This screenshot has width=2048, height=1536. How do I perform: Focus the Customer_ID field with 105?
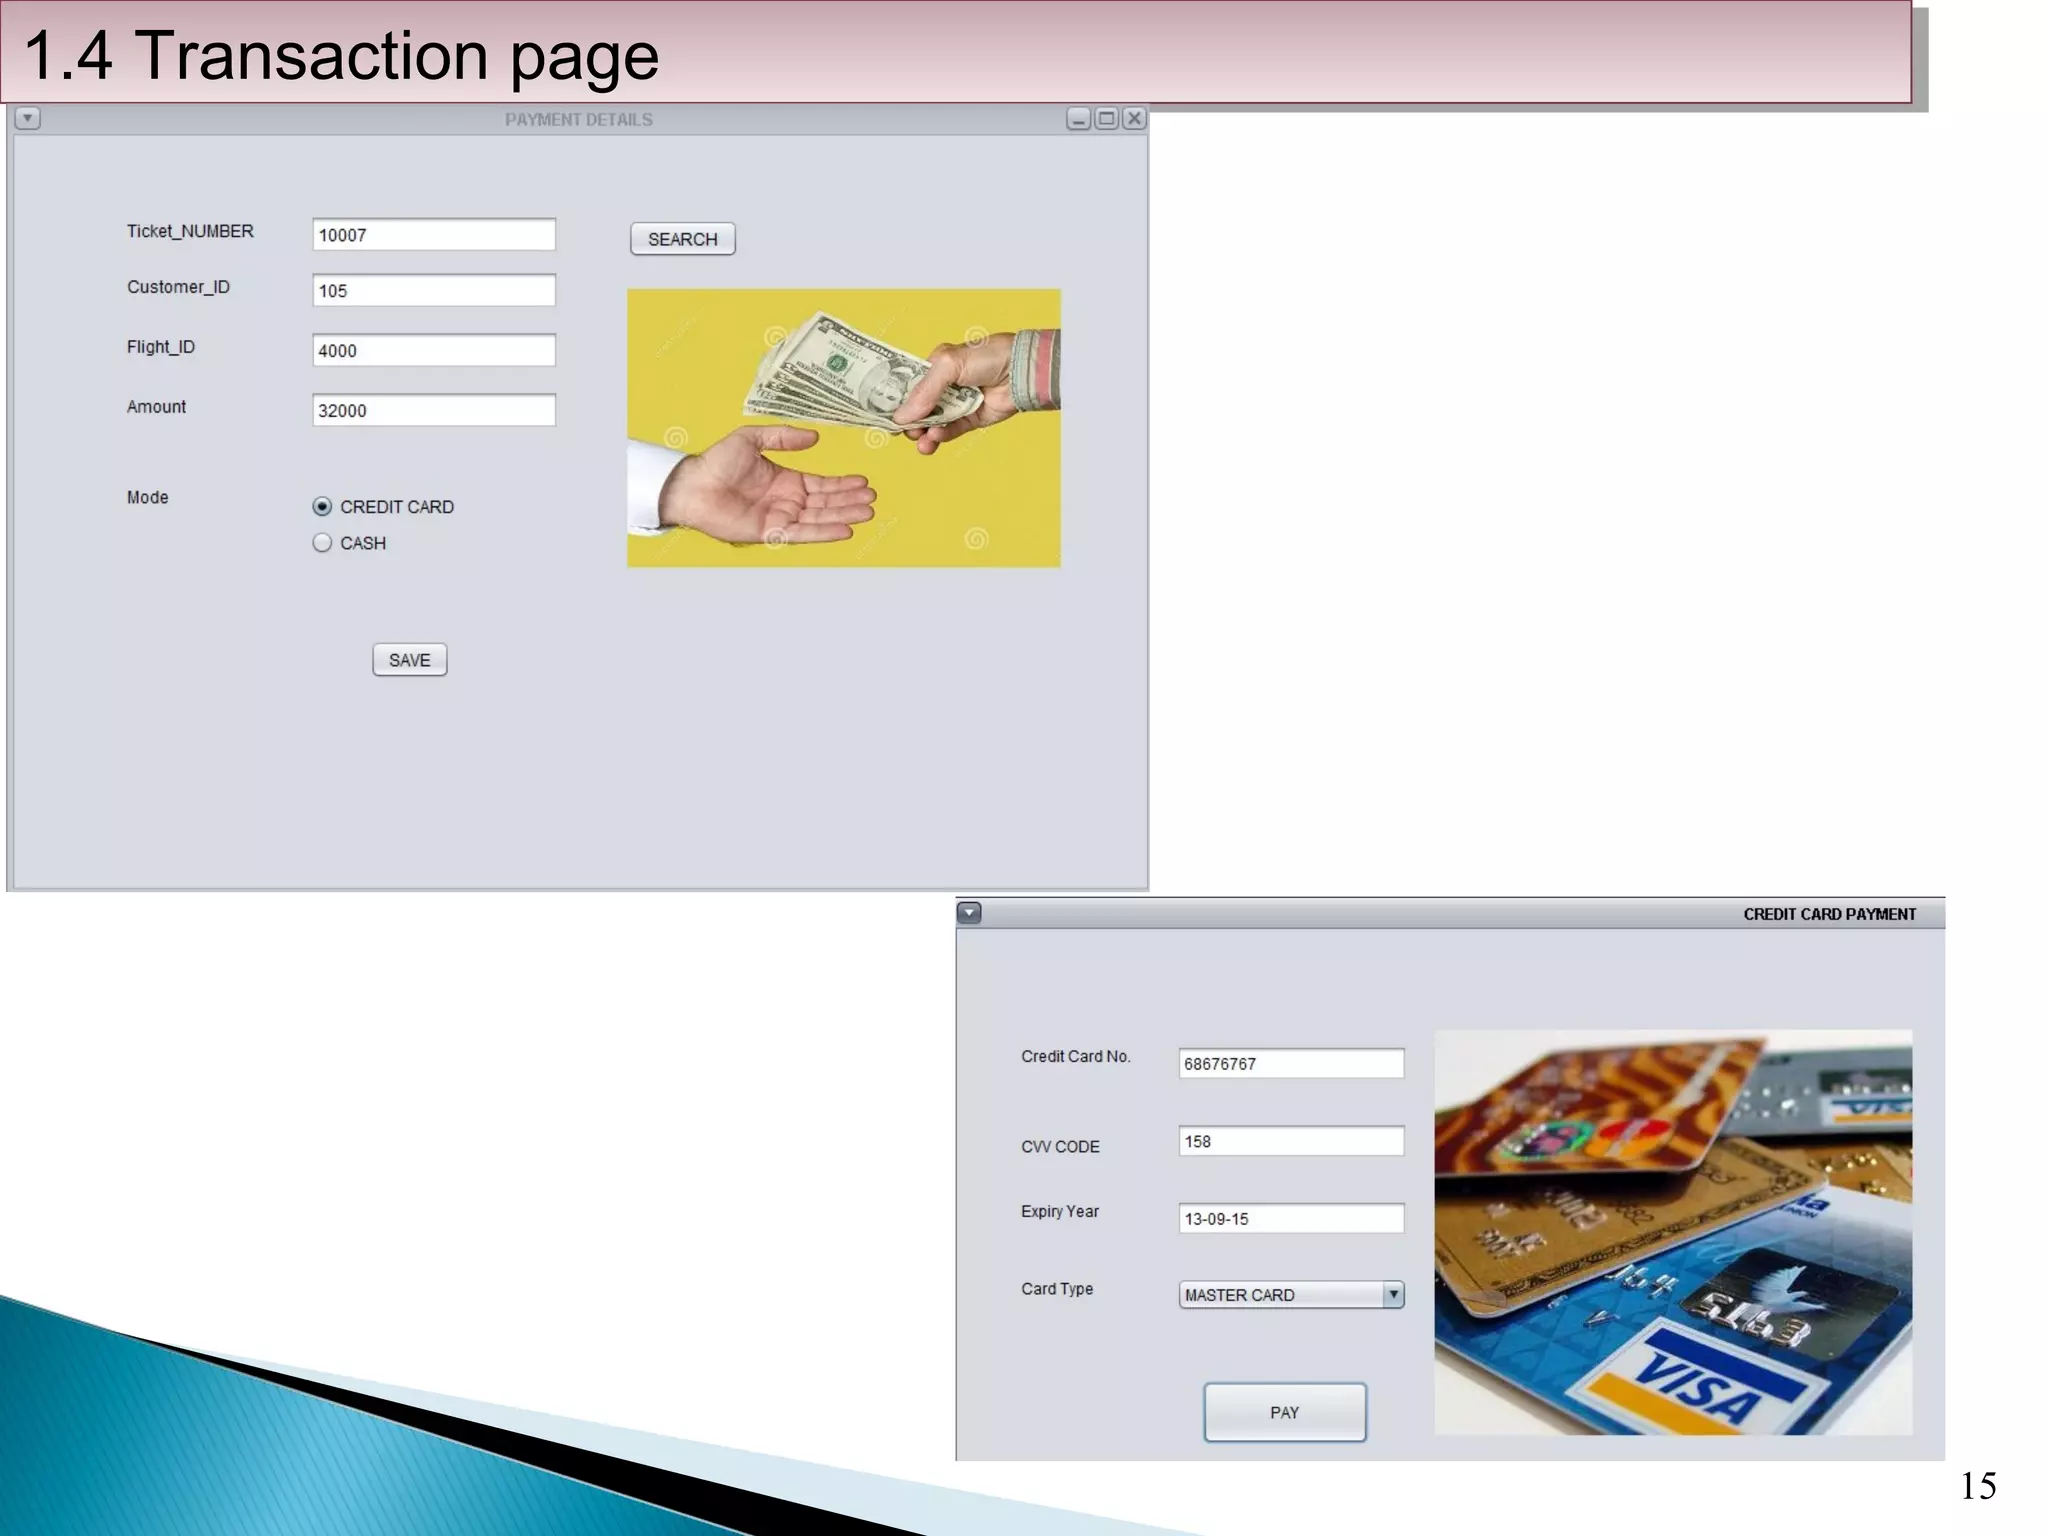[x=434, y=291]
